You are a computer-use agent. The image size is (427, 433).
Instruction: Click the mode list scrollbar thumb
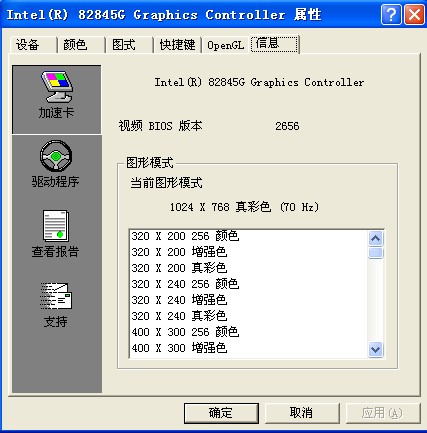tap(376, 252)
